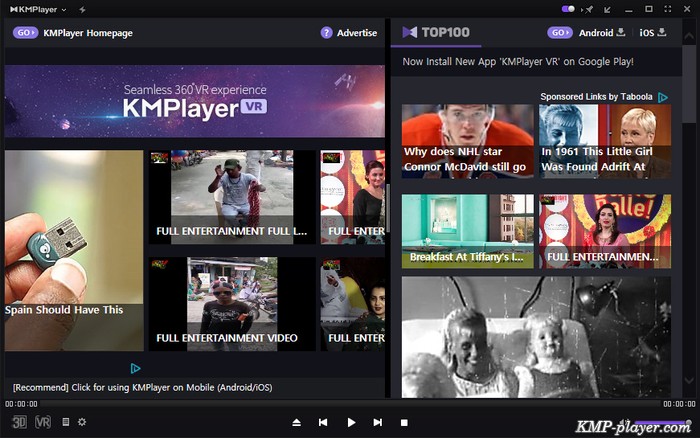Image resolution: width=700 pixels, height=438 pixels.
Task: Open the KMPlayer VR banner
Action: point(195,101)
